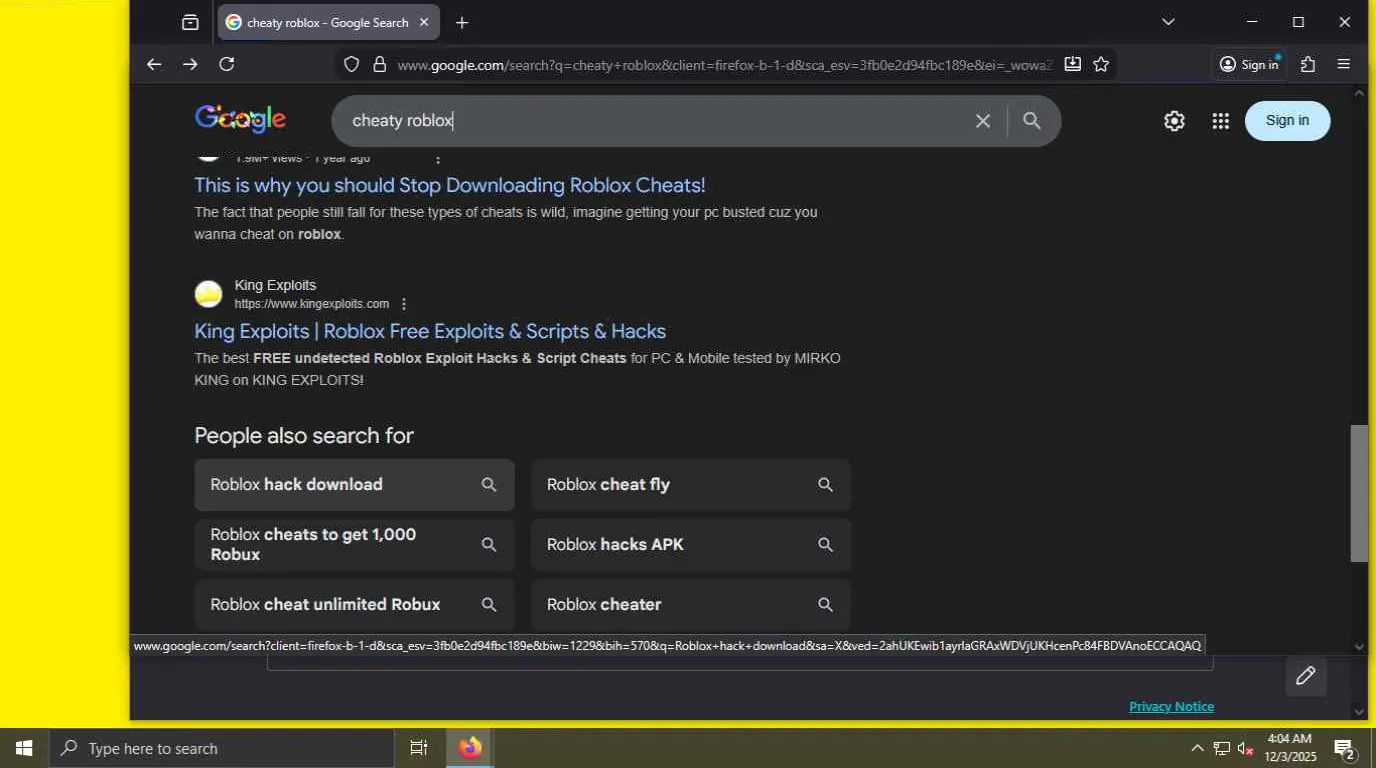Show hidden system tray icons
Image resolution: width=1376 pixels, height=768 pixels.
coord(1197,748)
